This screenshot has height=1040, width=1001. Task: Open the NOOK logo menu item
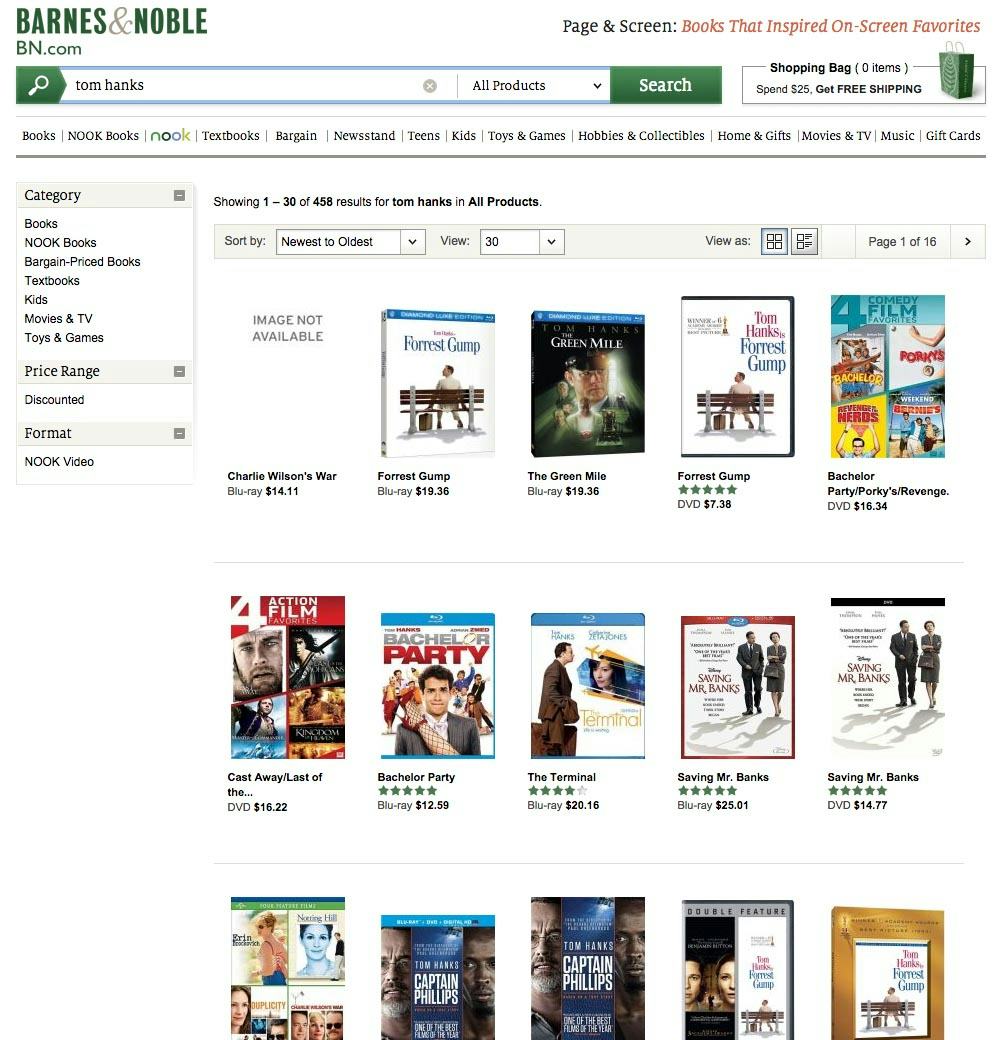click(170, 136)
